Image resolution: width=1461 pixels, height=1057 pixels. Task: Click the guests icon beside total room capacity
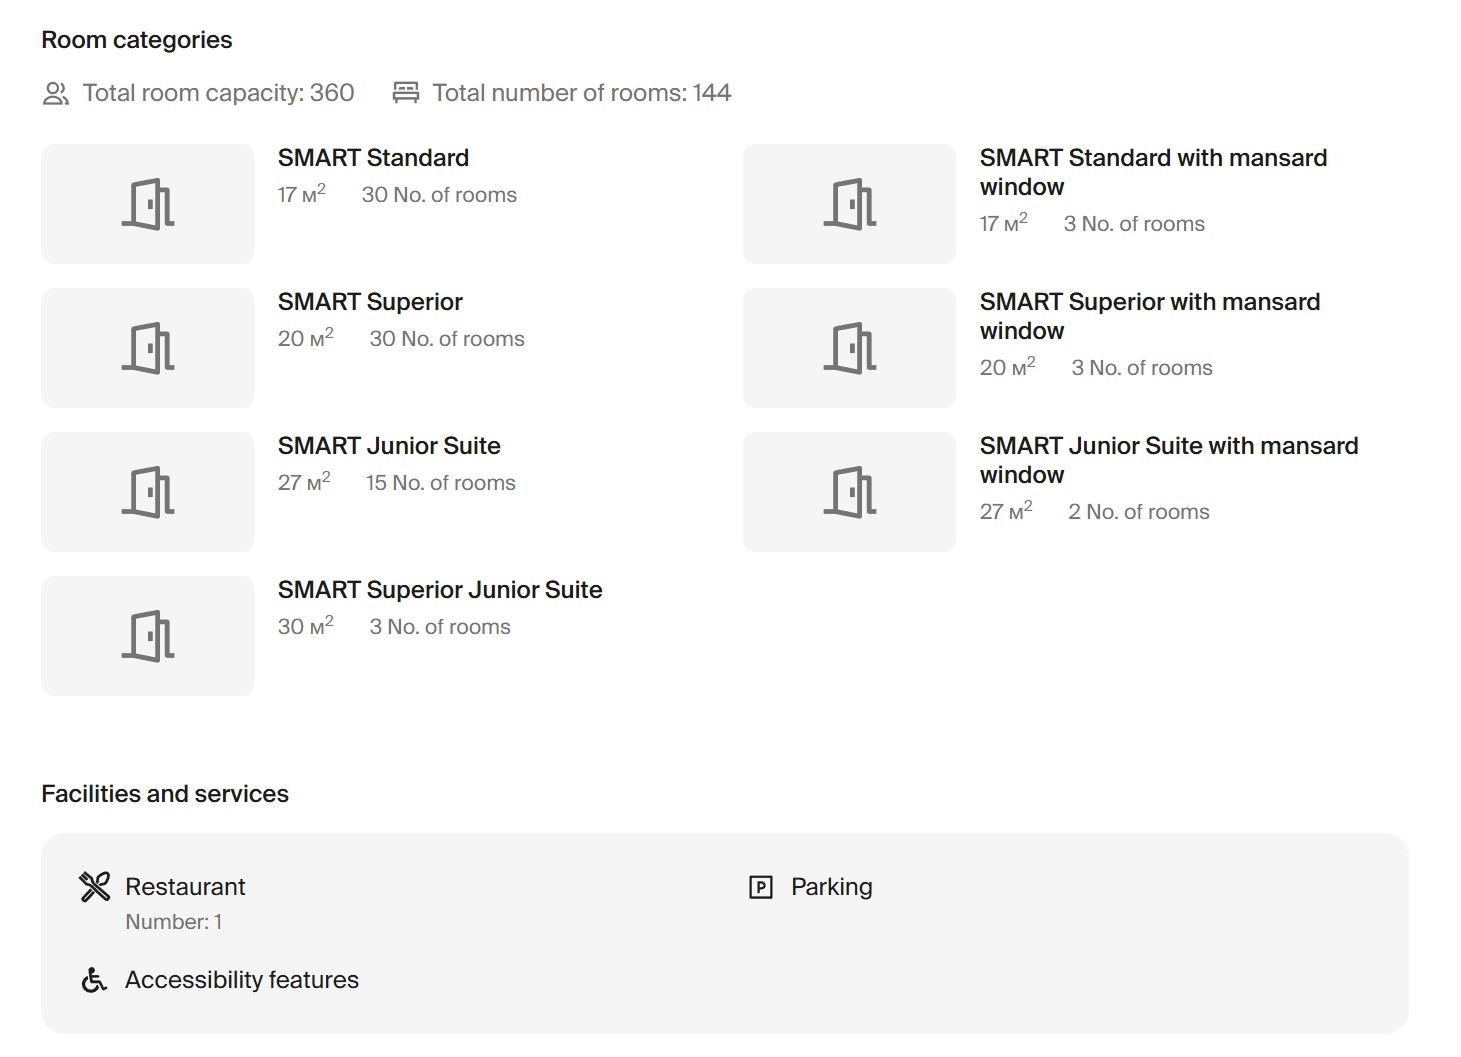[56, 94]
